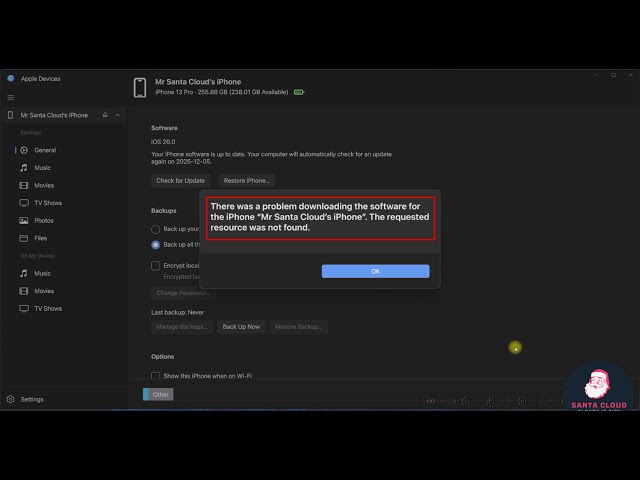Open TV Shows under On My Device
Screen dimensions: 640x480
click(48, 309)
